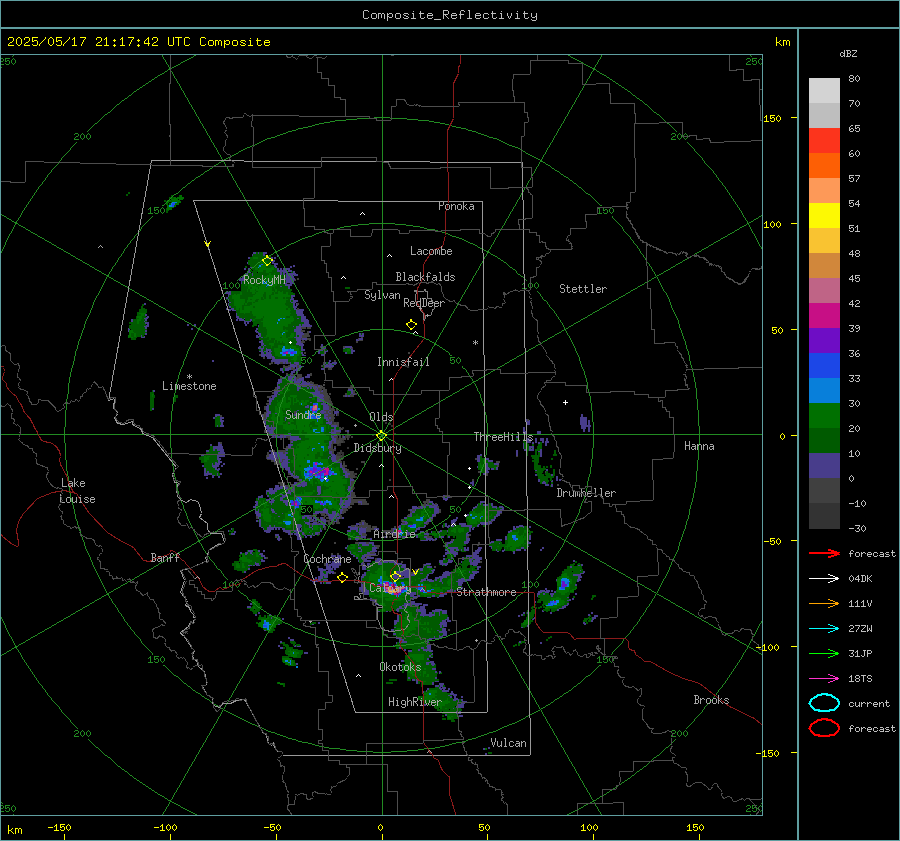Click the white 04DK arrow icon
900x841 pixels.
coord(824,579)
